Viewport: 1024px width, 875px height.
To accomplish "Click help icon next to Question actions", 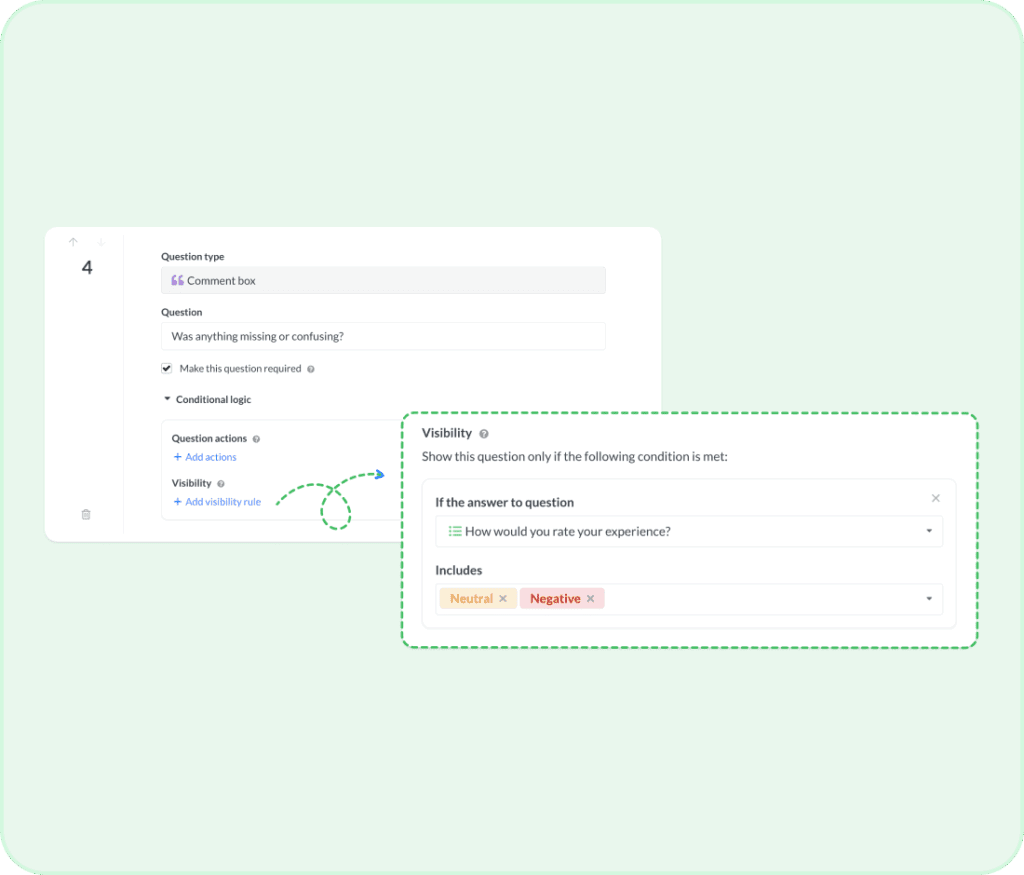I will tap(257, 439).
